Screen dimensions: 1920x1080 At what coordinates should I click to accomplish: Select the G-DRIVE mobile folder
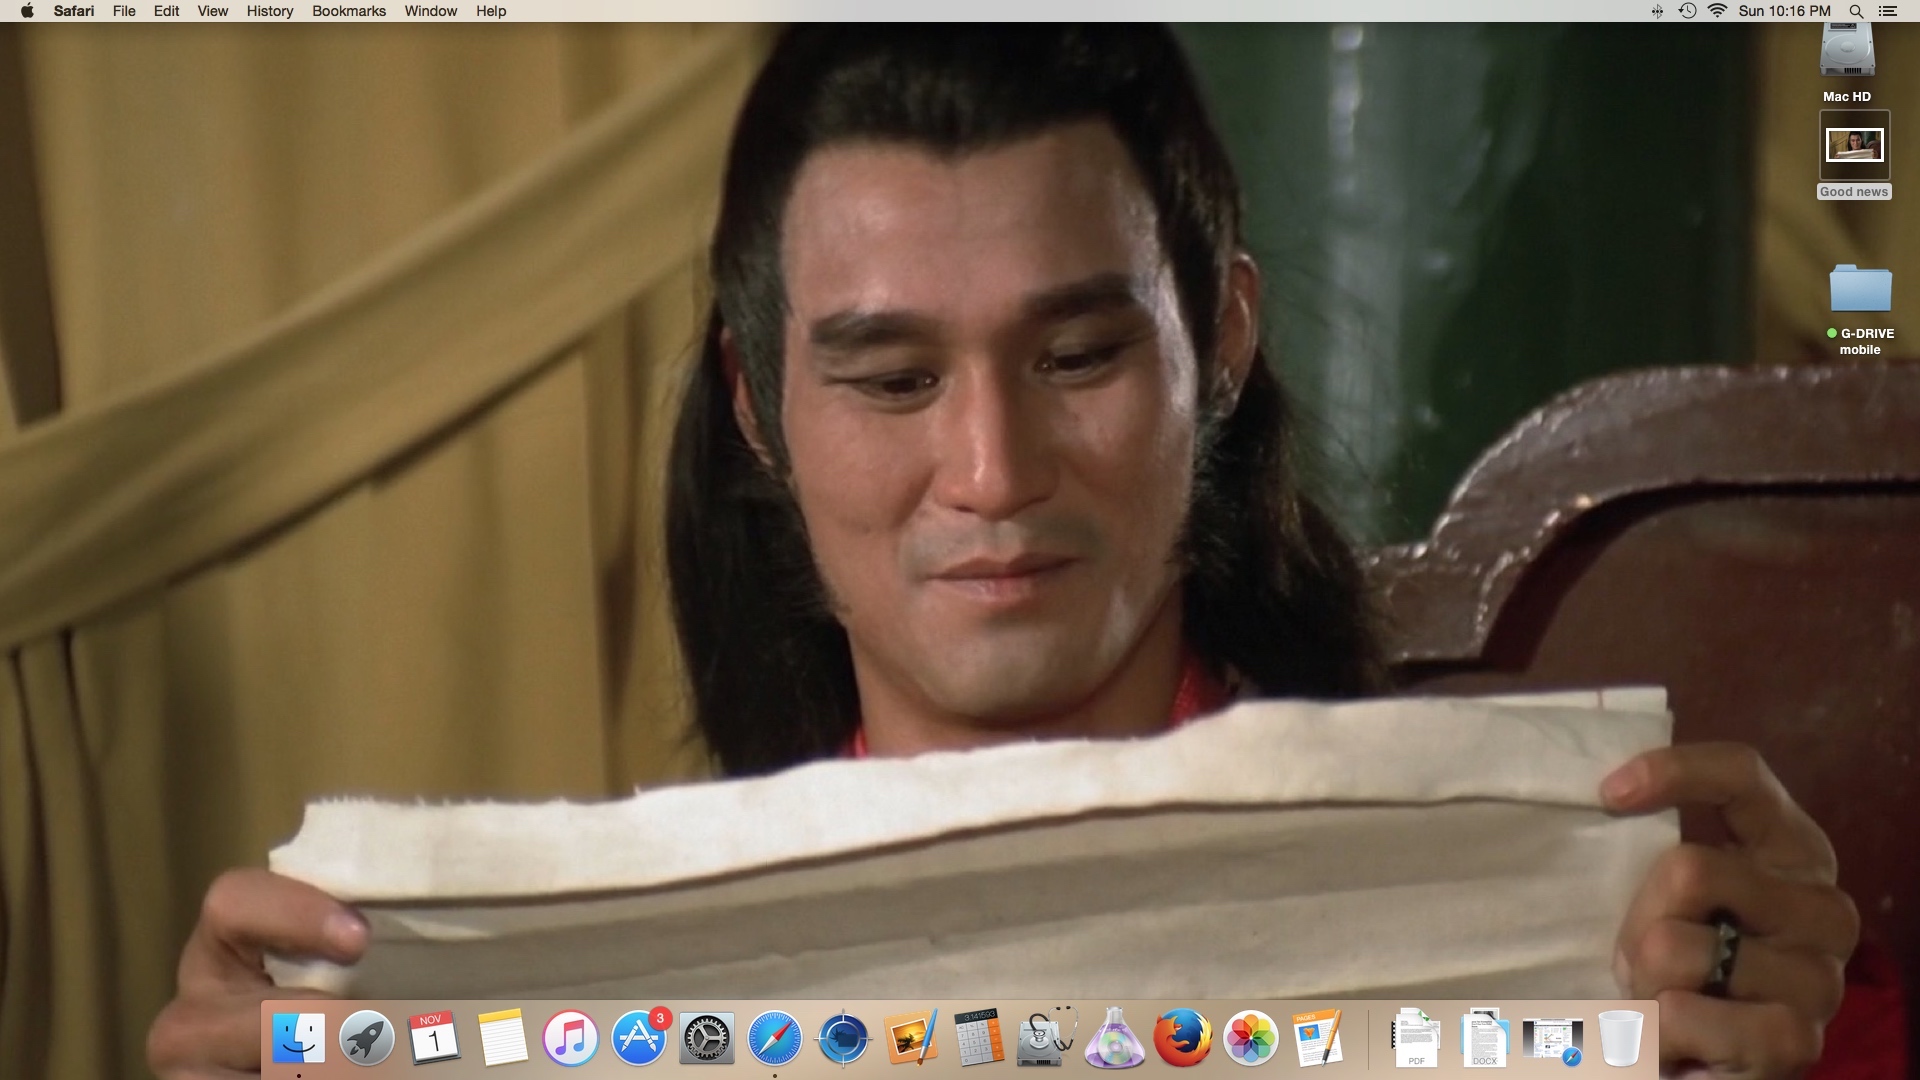click(1860, 288)
